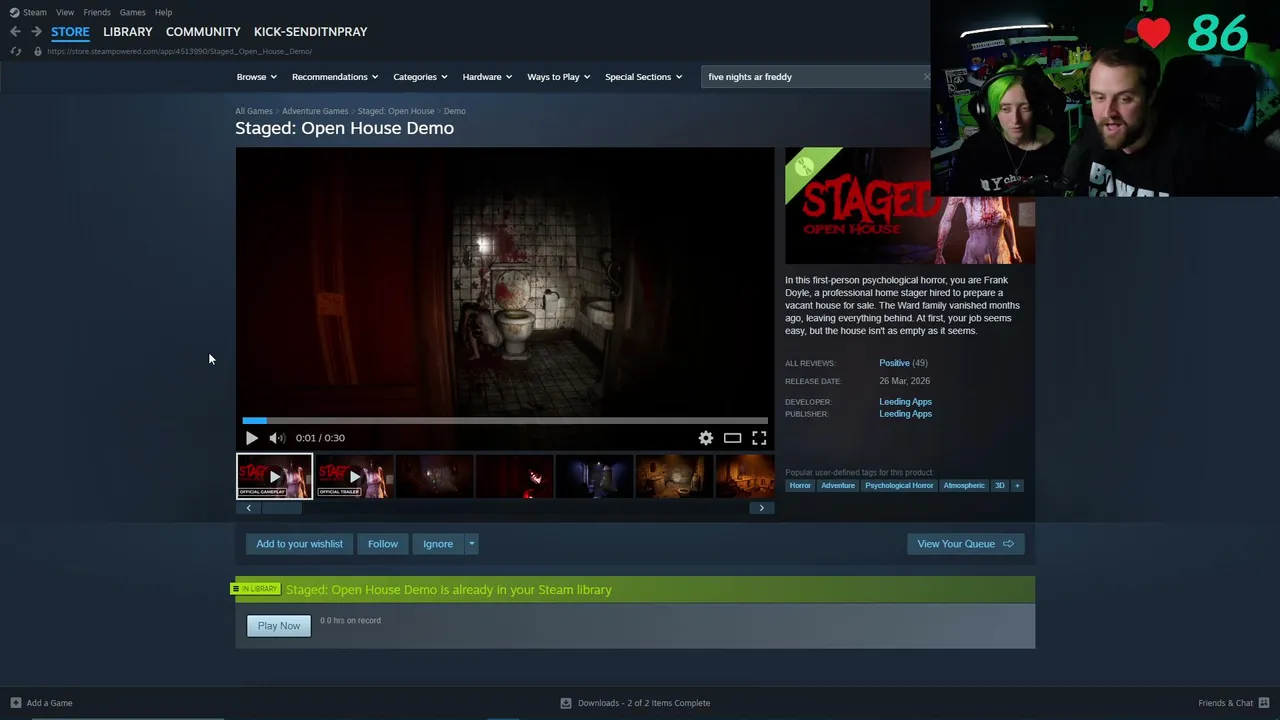Screen dimensions: 1280x720
Task: Enter fullscreen on the trailer player
Action: (x=759, y=438)
